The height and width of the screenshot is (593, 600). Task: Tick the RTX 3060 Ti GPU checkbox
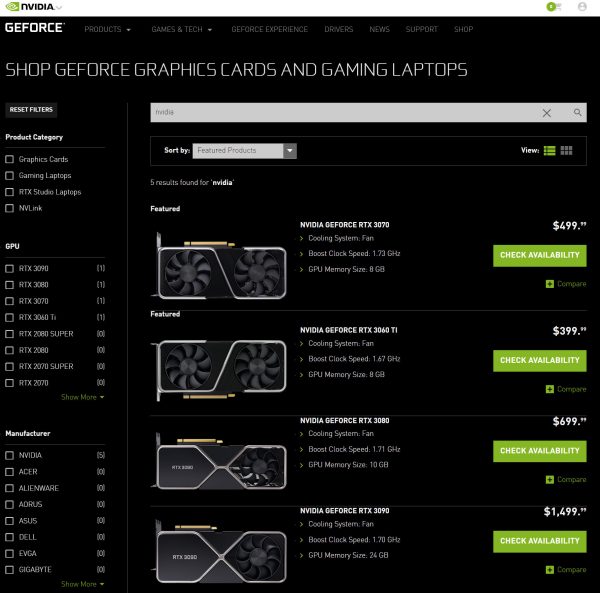coord(10,318)
